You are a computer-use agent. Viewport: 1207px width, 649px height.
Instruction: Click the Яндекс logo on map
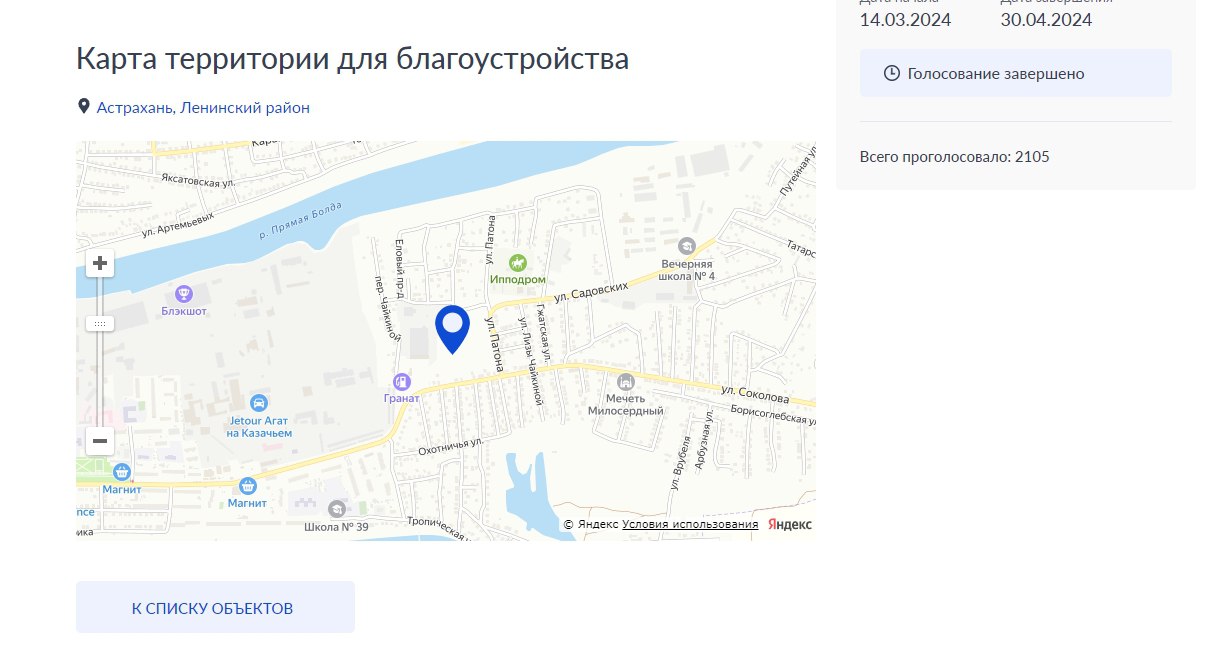click(790, 525)
